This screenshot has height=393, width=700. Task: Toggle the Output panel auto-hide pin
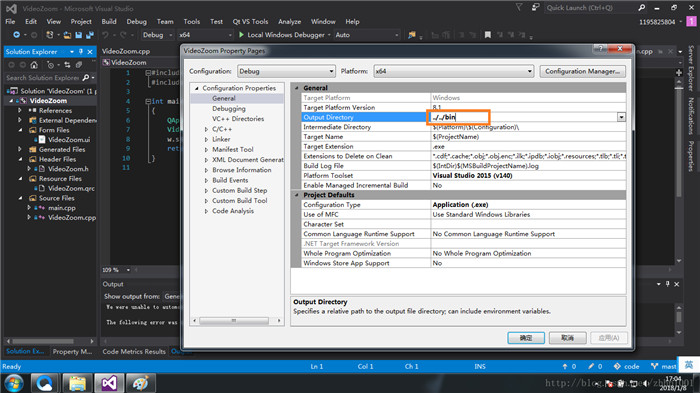(x=668, y=284)
